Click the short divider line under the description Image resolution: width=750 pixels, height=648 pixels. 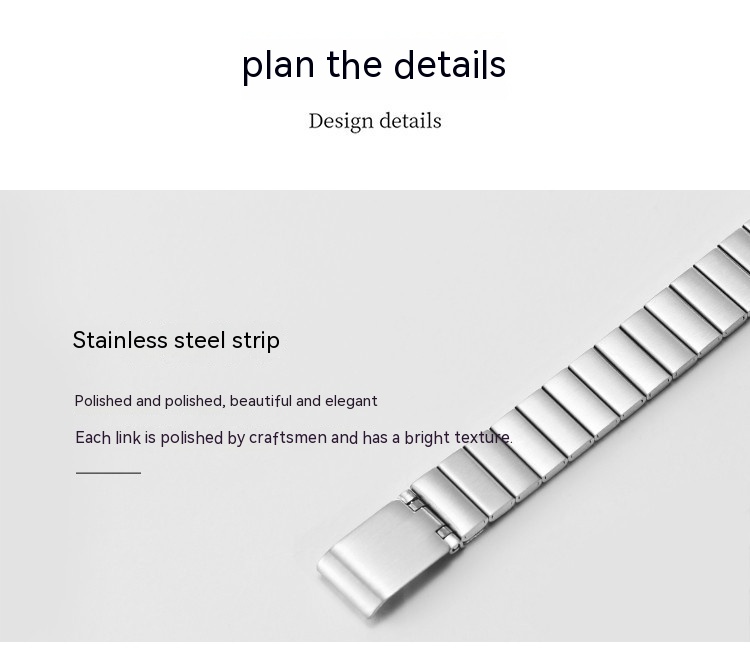tap(108, 473)
